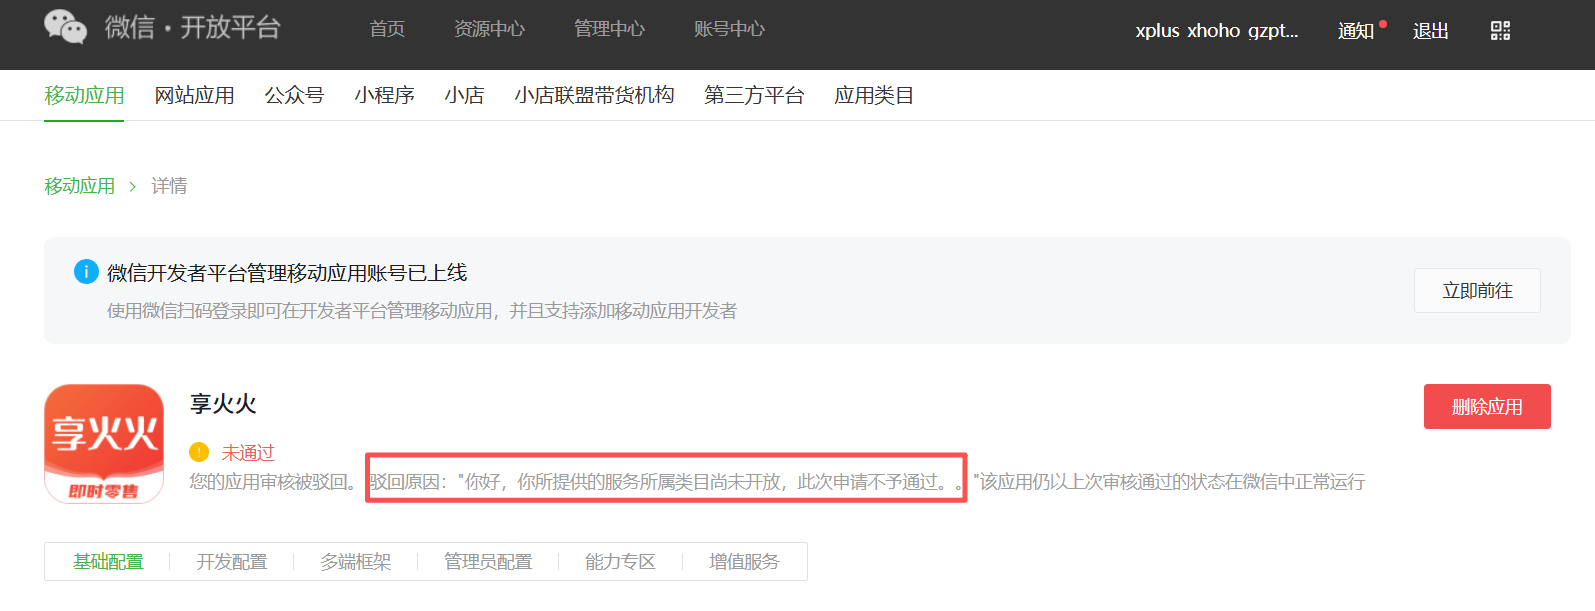Click the breadcrumb chevron arrow
Image resolution: width=1595 pixels, height=611 pixels.
point(132,186)
